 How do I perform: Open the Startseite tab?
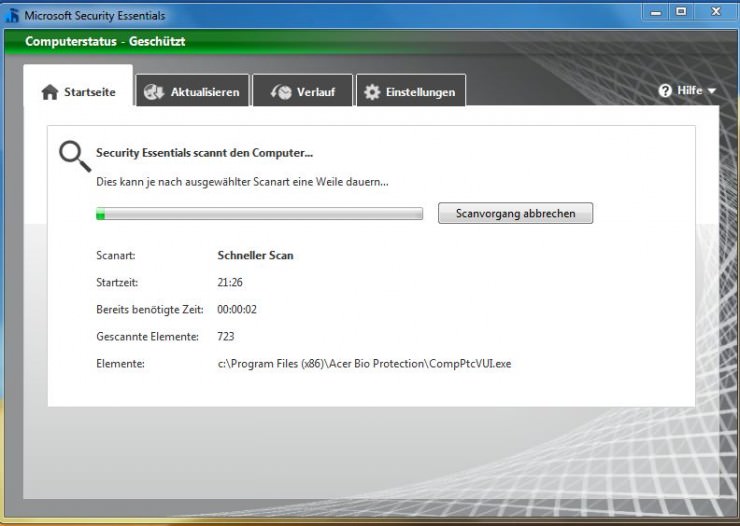(78, 87)
